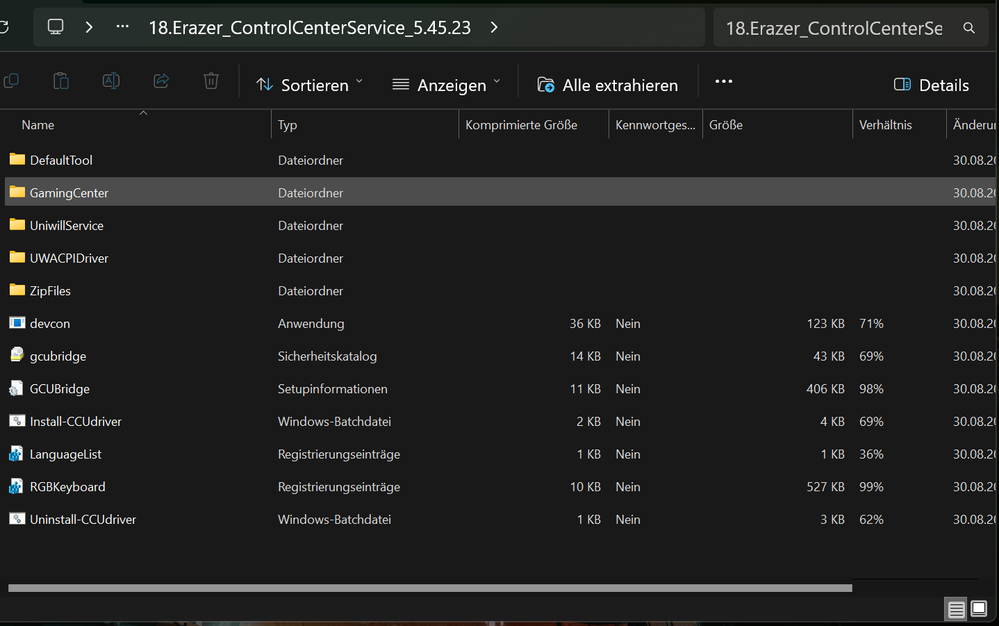Click the refresh icon left of the address bar
Screen dimensions: 999x626
[x=5, y=27]
